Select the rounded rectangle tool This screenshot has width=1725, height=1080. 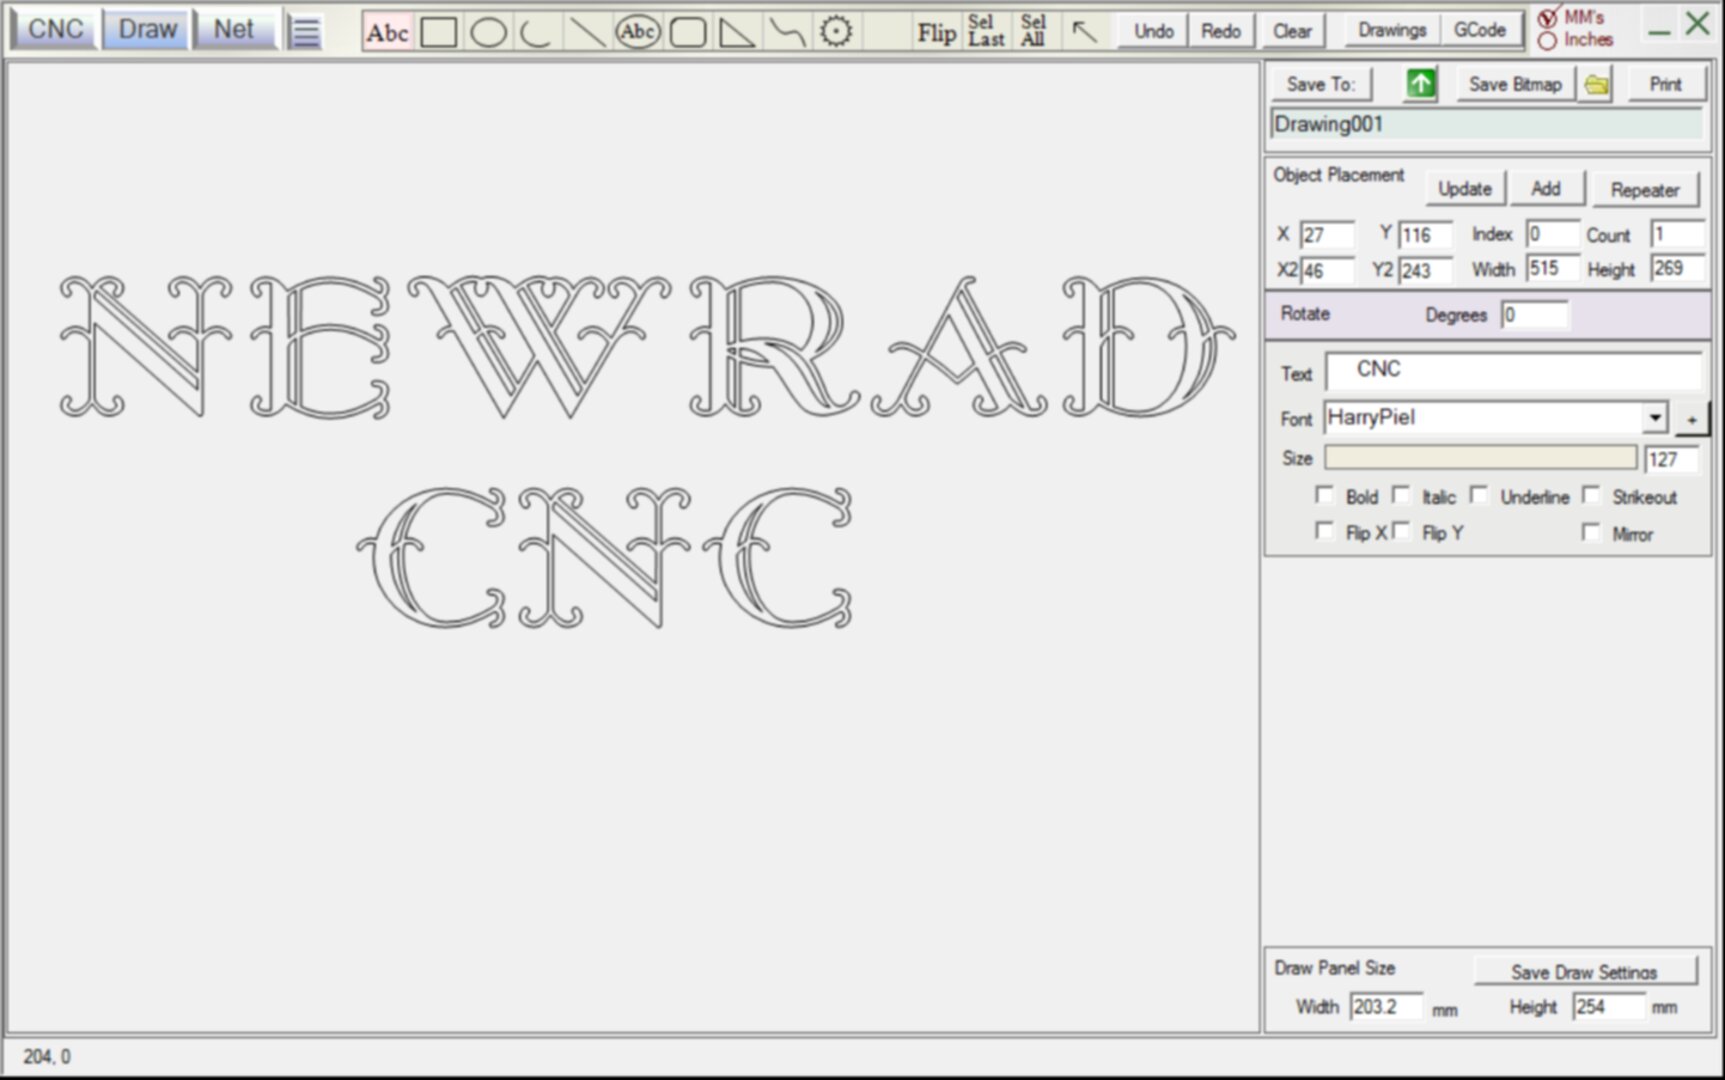click(687, 33)
